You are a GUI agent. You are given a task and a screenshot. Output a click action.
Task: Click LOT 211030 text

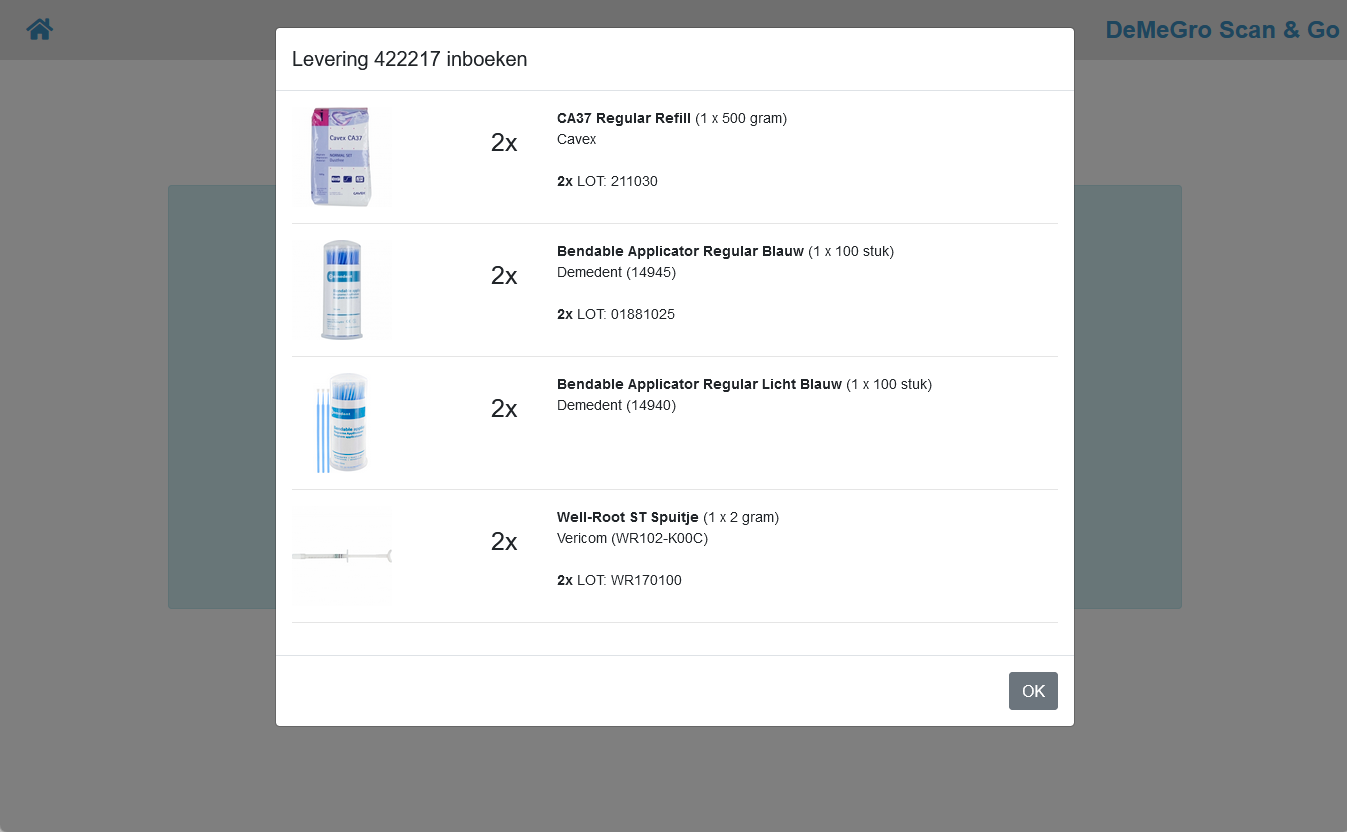[617, 181]
